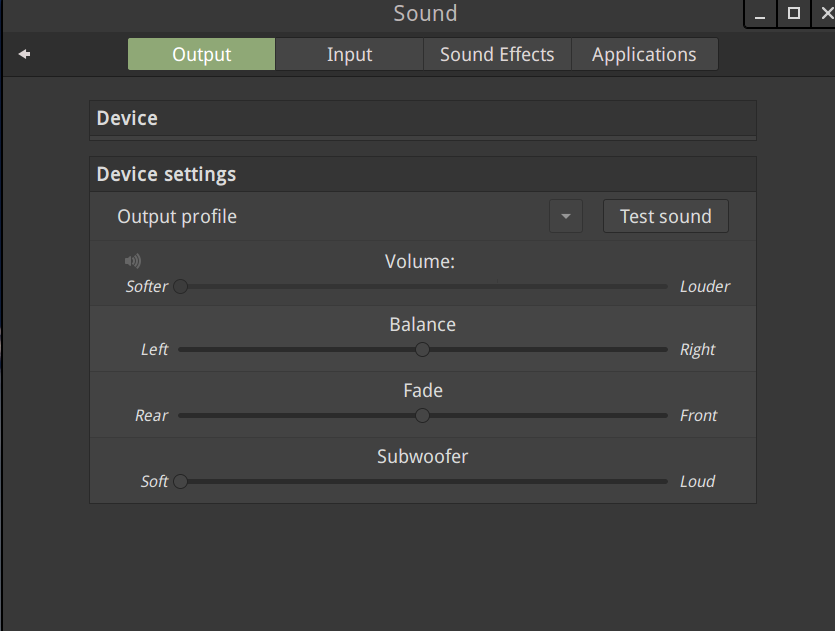Screen dimensions: 835x631
Task: Switch to the Input tab
Action: click(x=349, y=54)
